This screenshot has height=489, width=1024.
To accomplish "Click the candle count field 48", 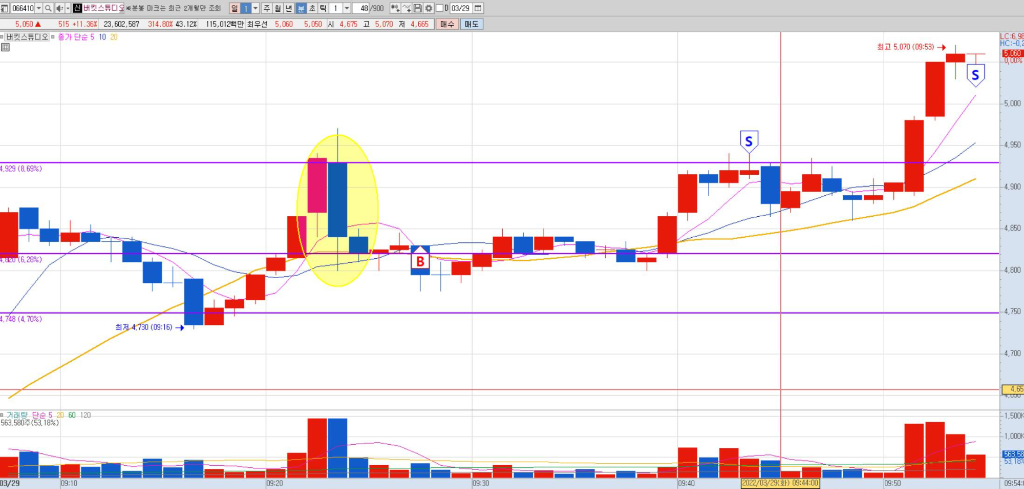I will coord(362,8).
